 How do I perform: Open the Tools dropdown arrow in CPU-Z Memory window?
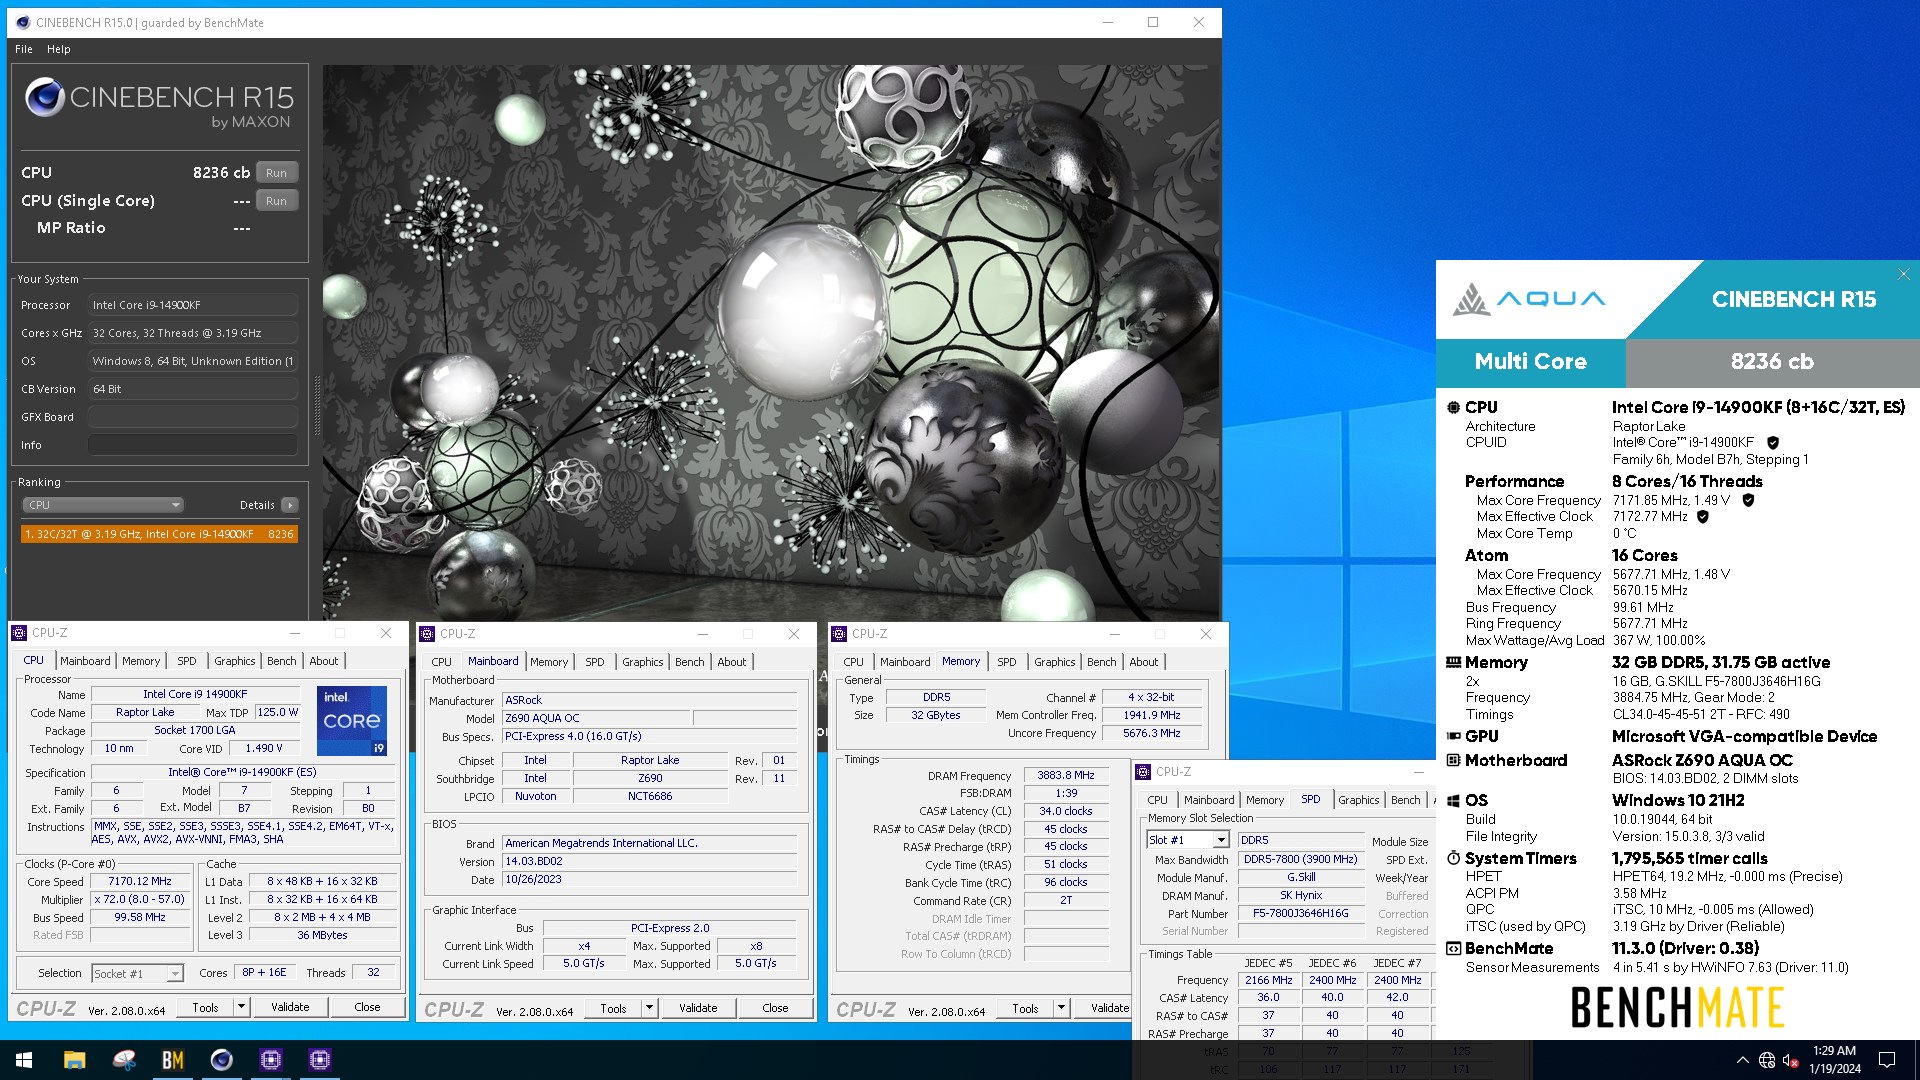(1061, 1008)
